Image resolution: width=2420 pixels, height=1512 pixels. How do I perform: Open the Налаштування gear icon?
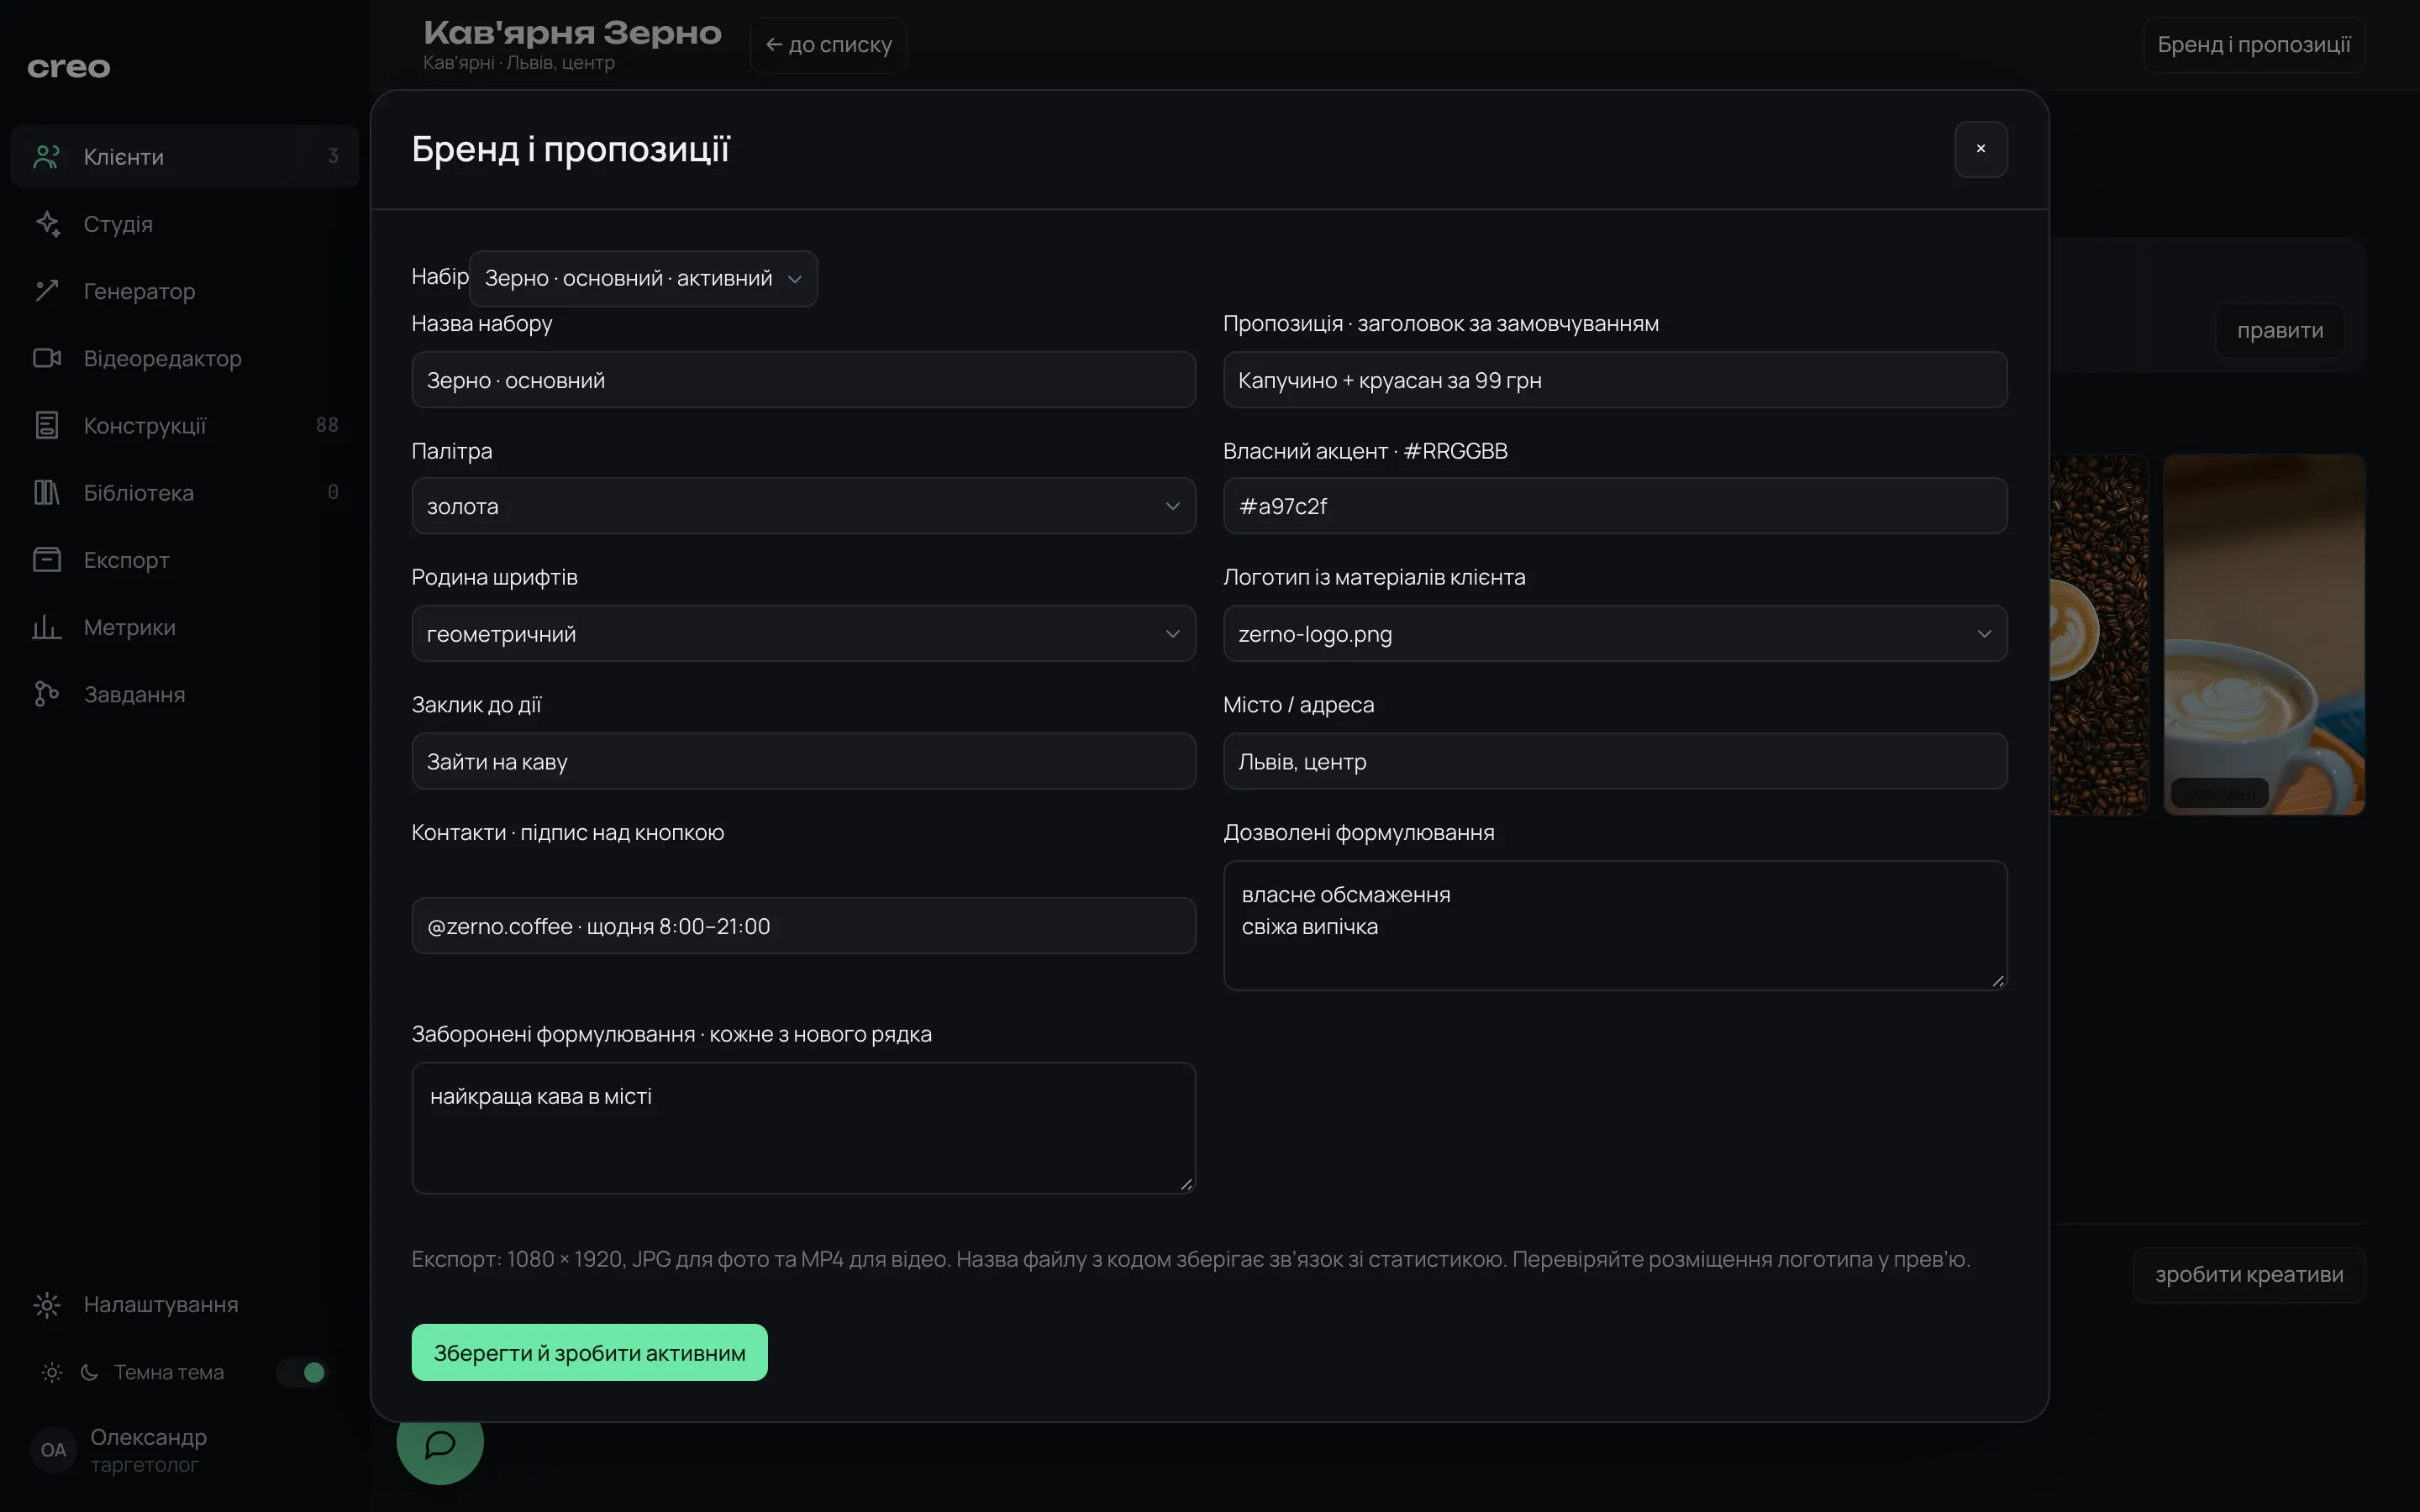[x=47, y=1304]
